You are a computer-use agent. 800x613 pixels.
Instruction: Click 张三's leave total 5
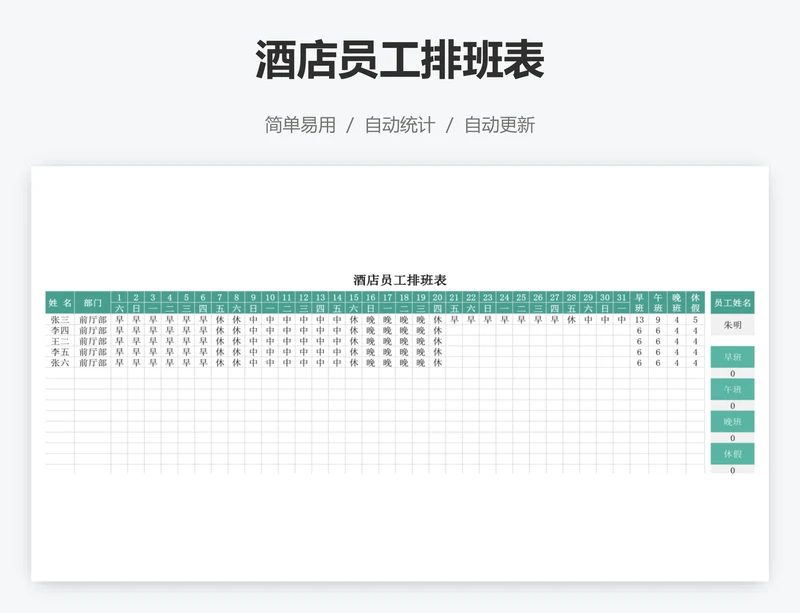point(695,320)
